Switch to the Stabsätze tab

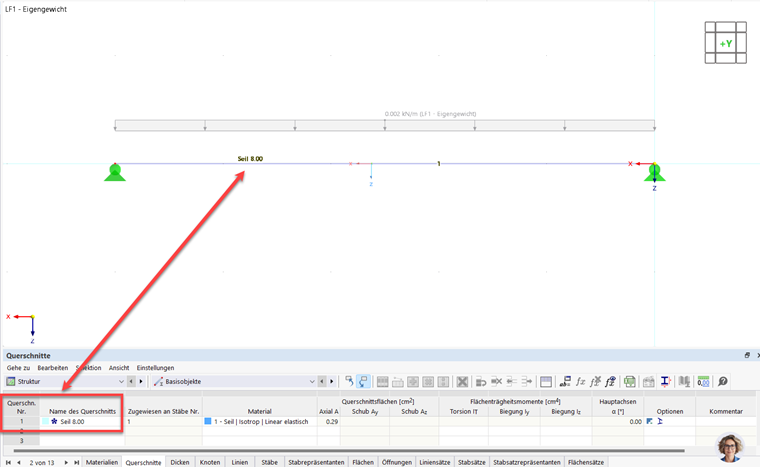pos(472,462)
